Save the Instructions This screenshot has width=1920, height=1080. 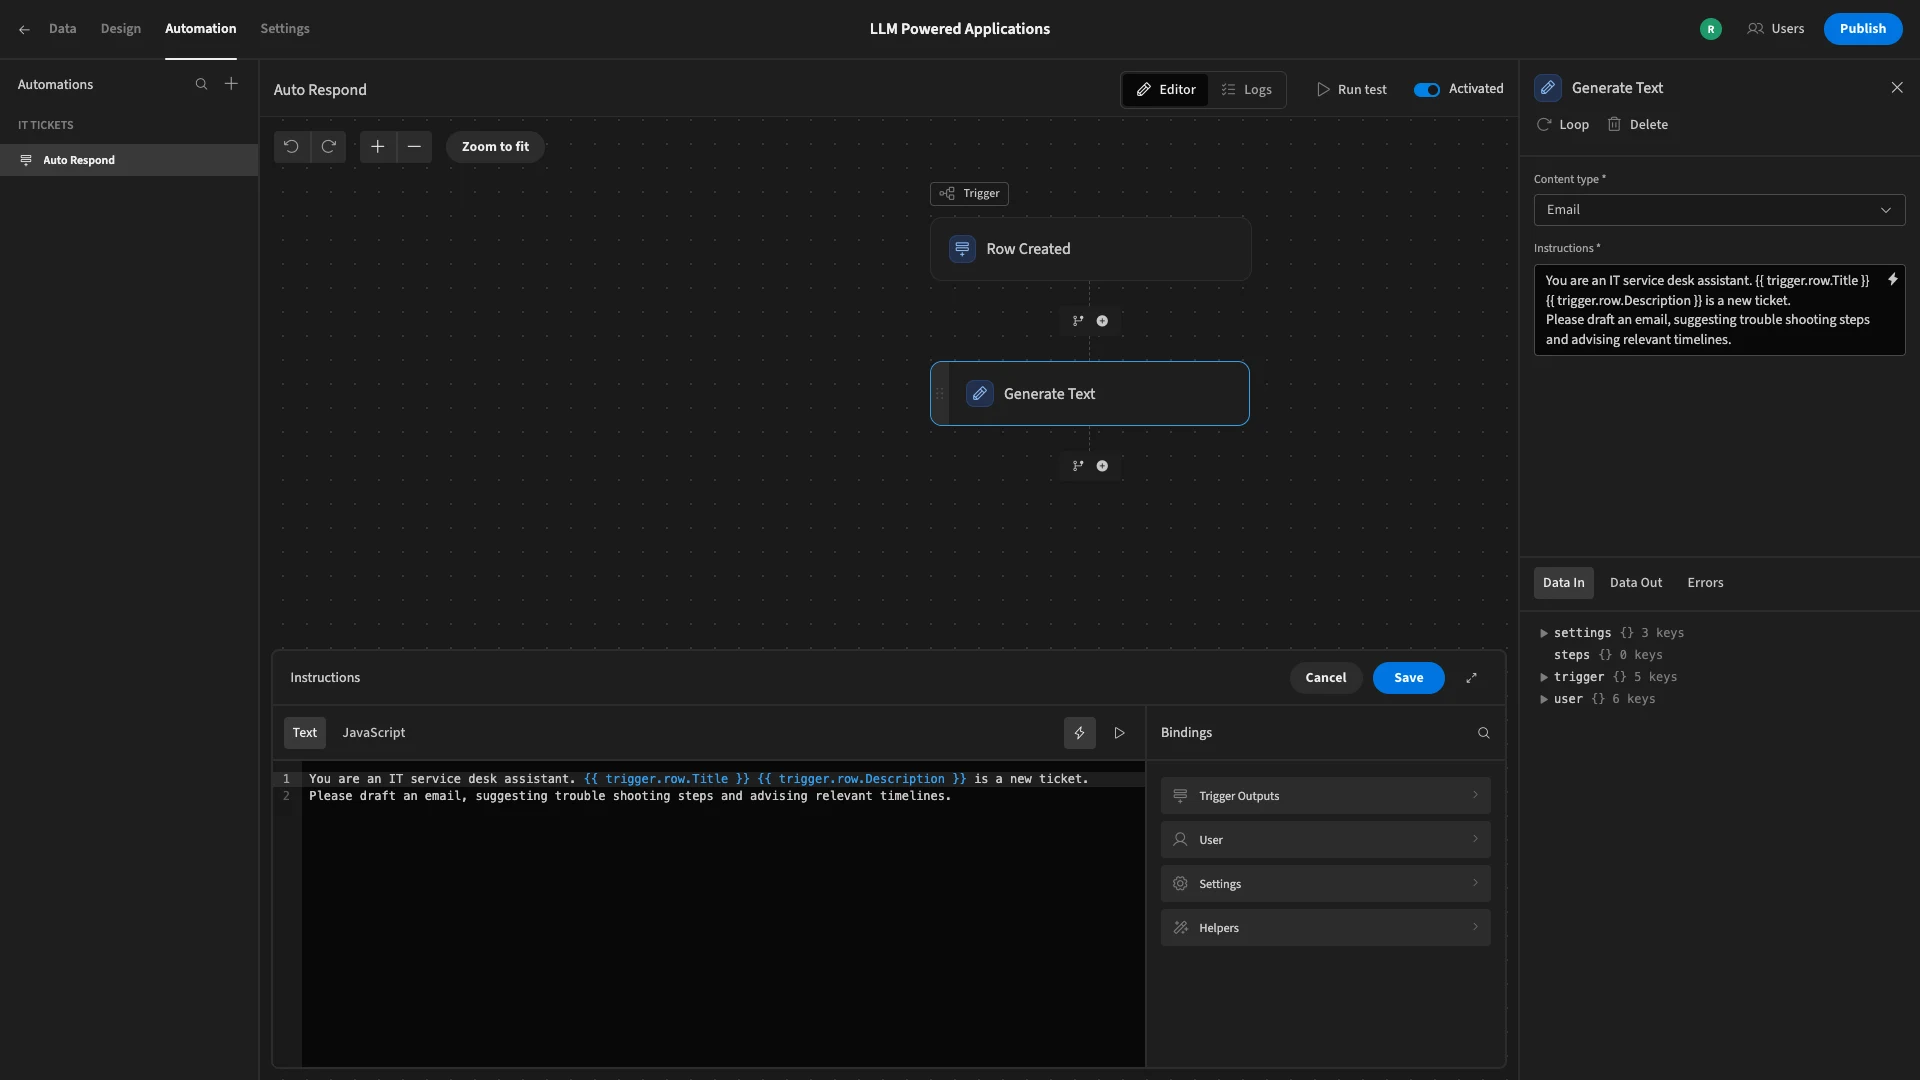[1408, 678]
